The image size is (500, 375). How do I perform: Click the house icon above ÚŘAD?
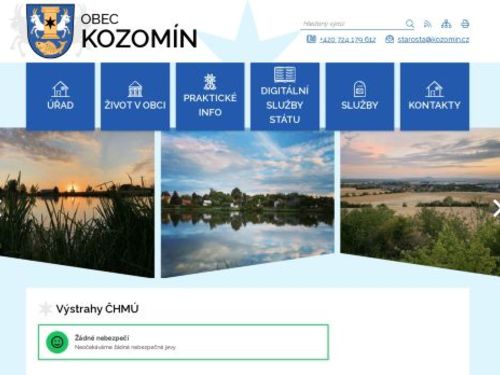pos(60,89)
